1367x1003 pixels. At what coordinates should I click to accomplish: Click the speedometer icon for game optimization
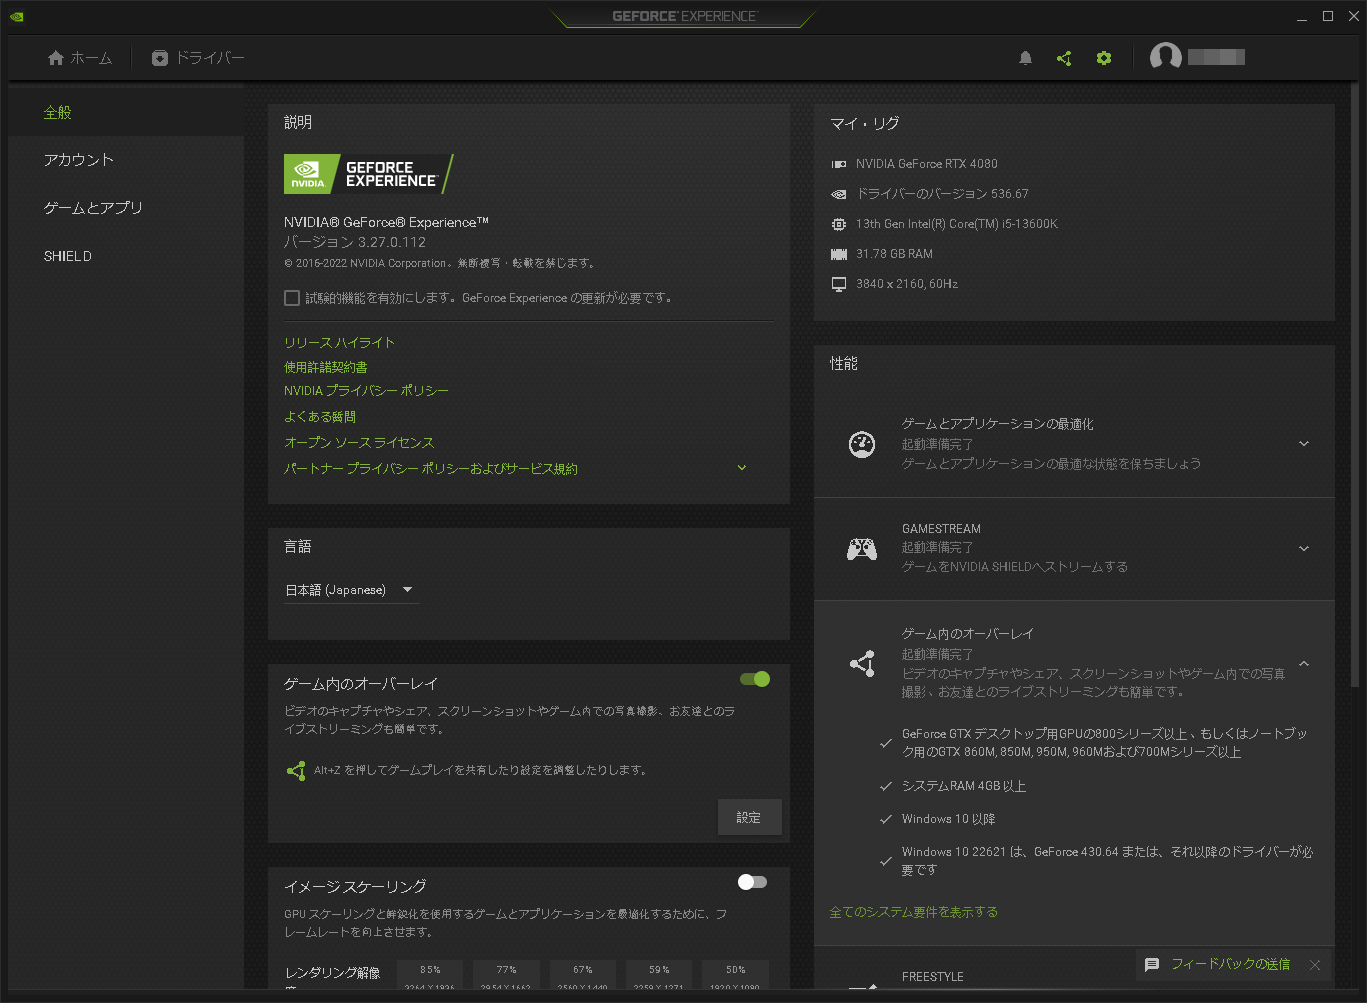pyautogui.click(x=862, y=443)
